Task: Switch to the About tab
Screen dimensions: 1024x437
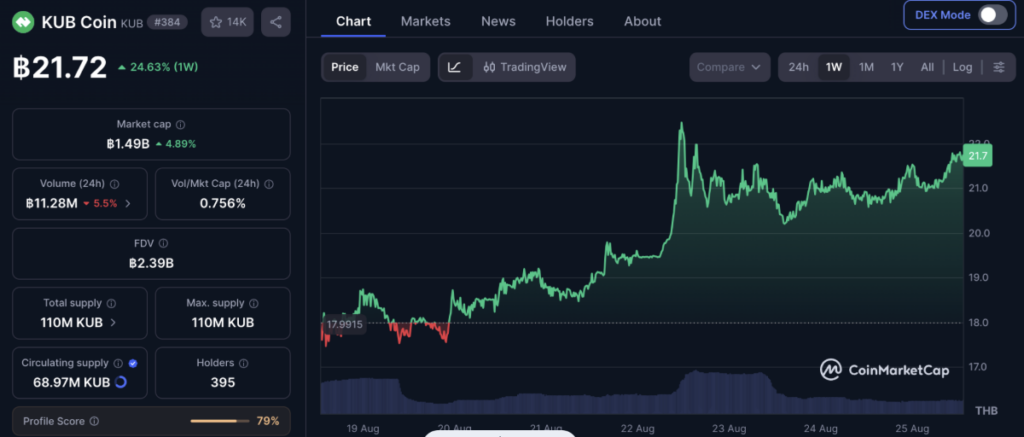Action: pos(643,22)
